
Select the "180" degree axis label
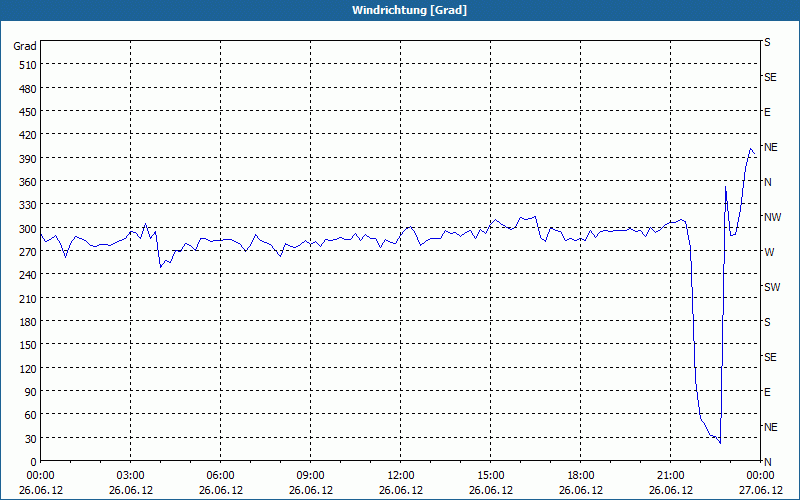29,322
